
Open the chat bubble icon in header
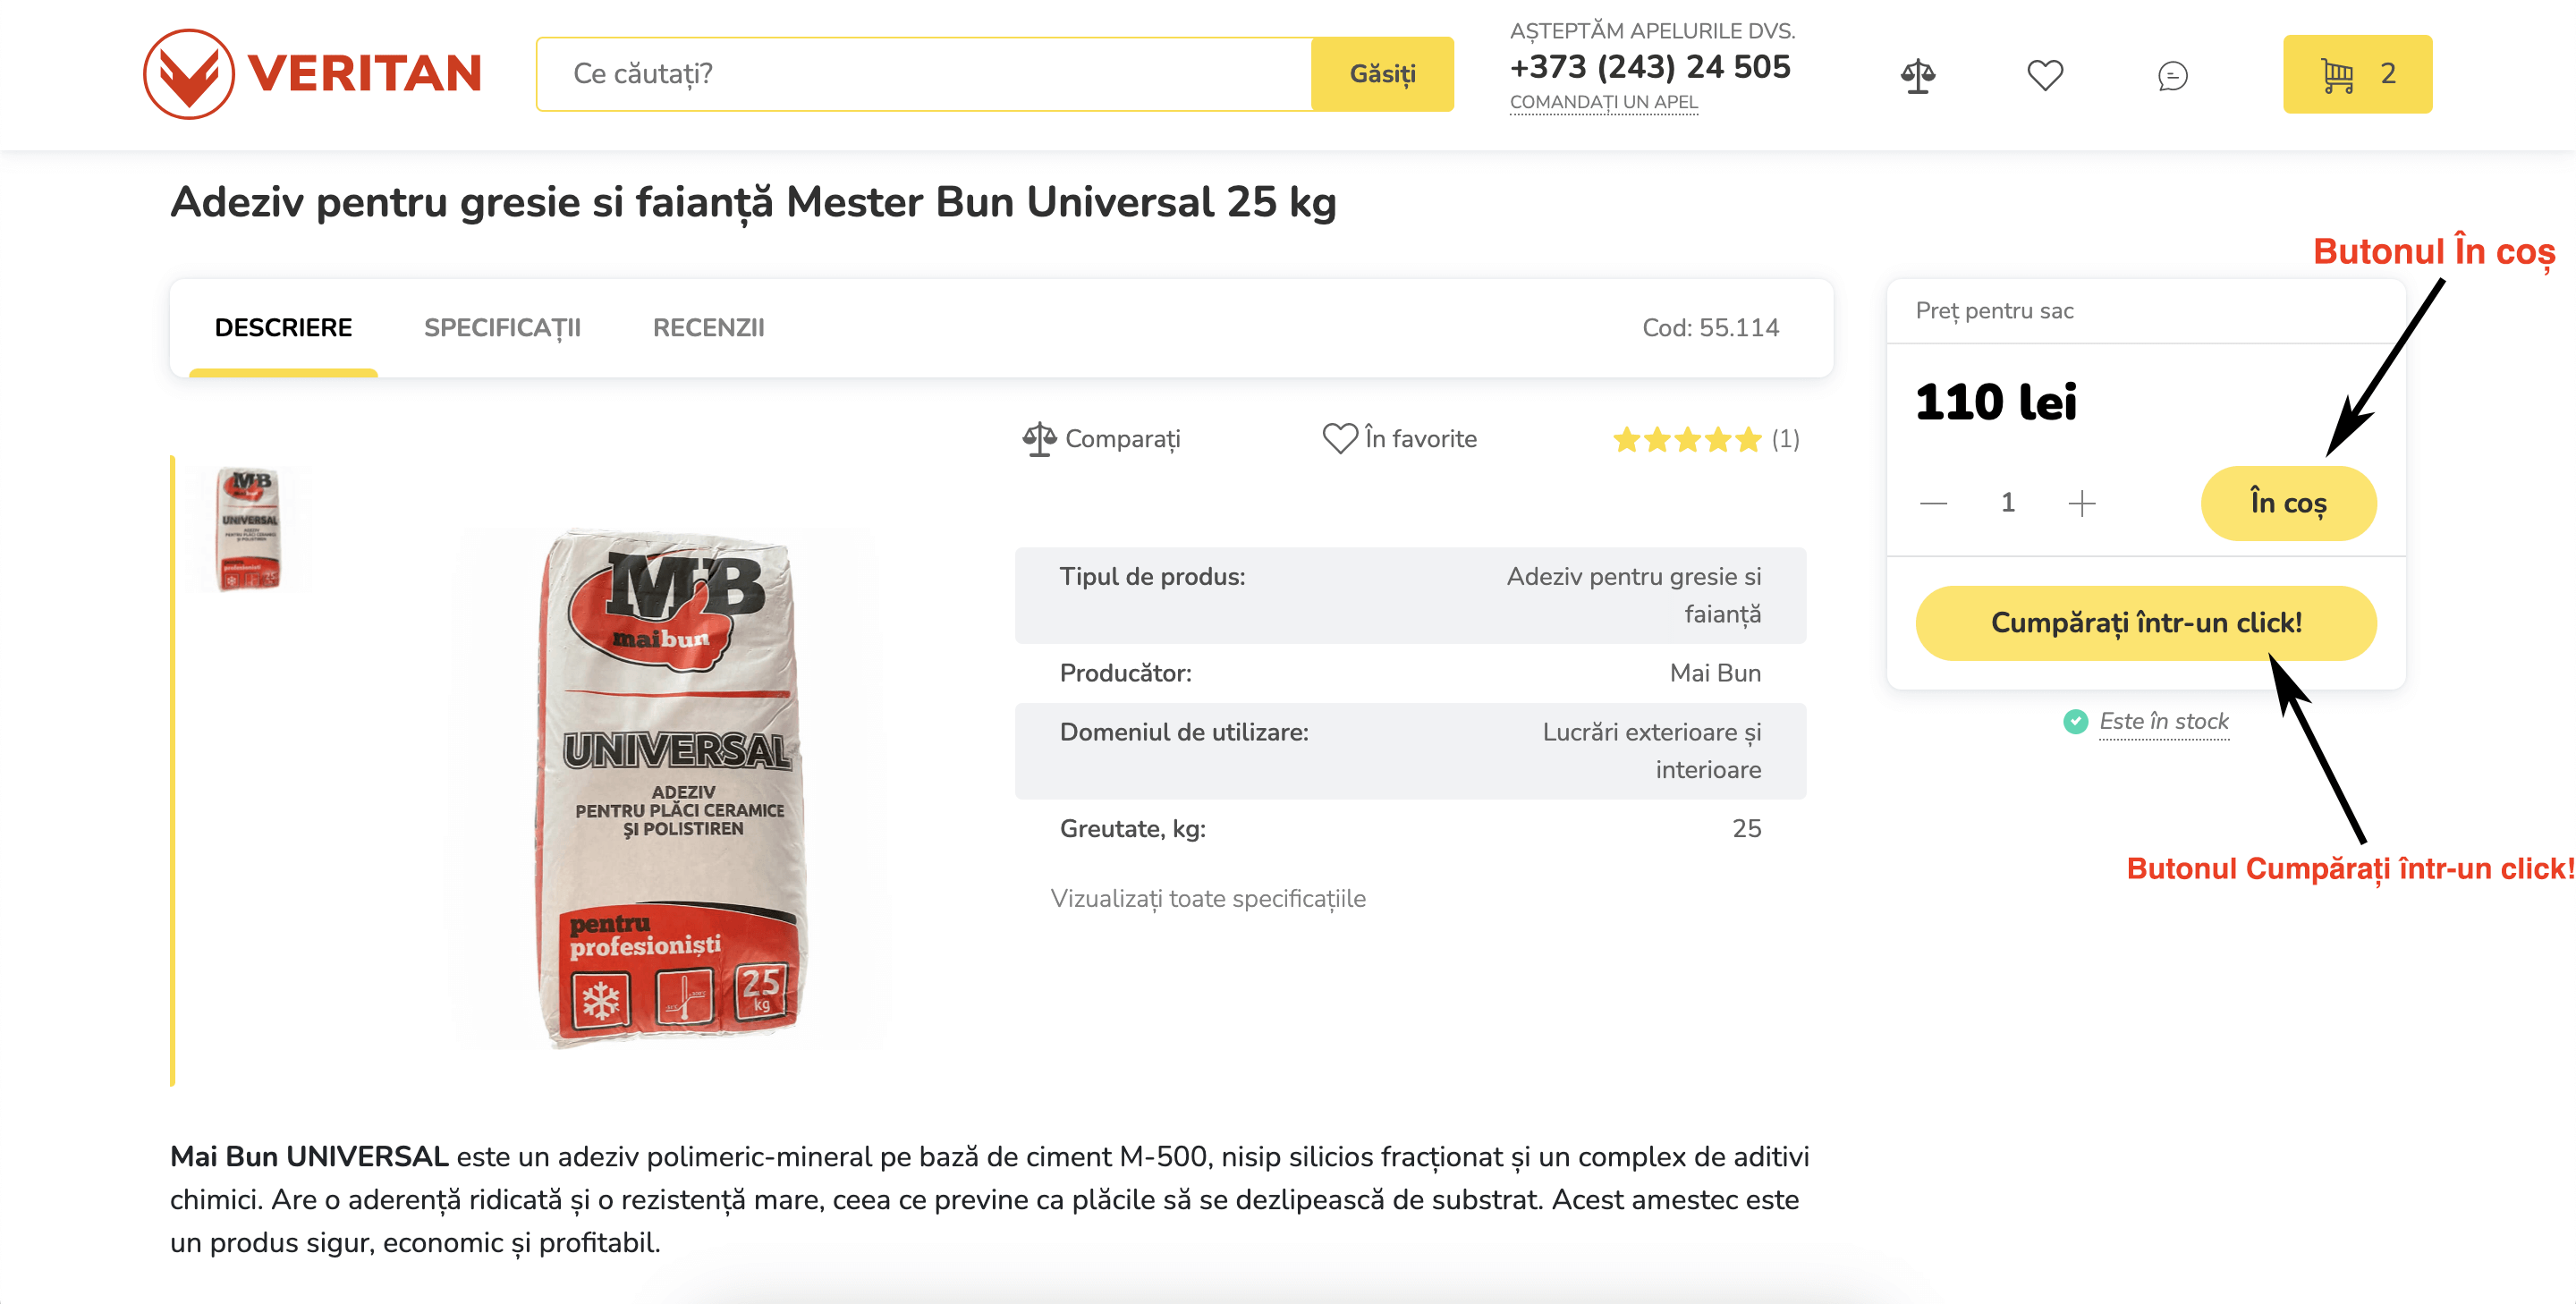pyautogui.click(x=2172, y=76)
